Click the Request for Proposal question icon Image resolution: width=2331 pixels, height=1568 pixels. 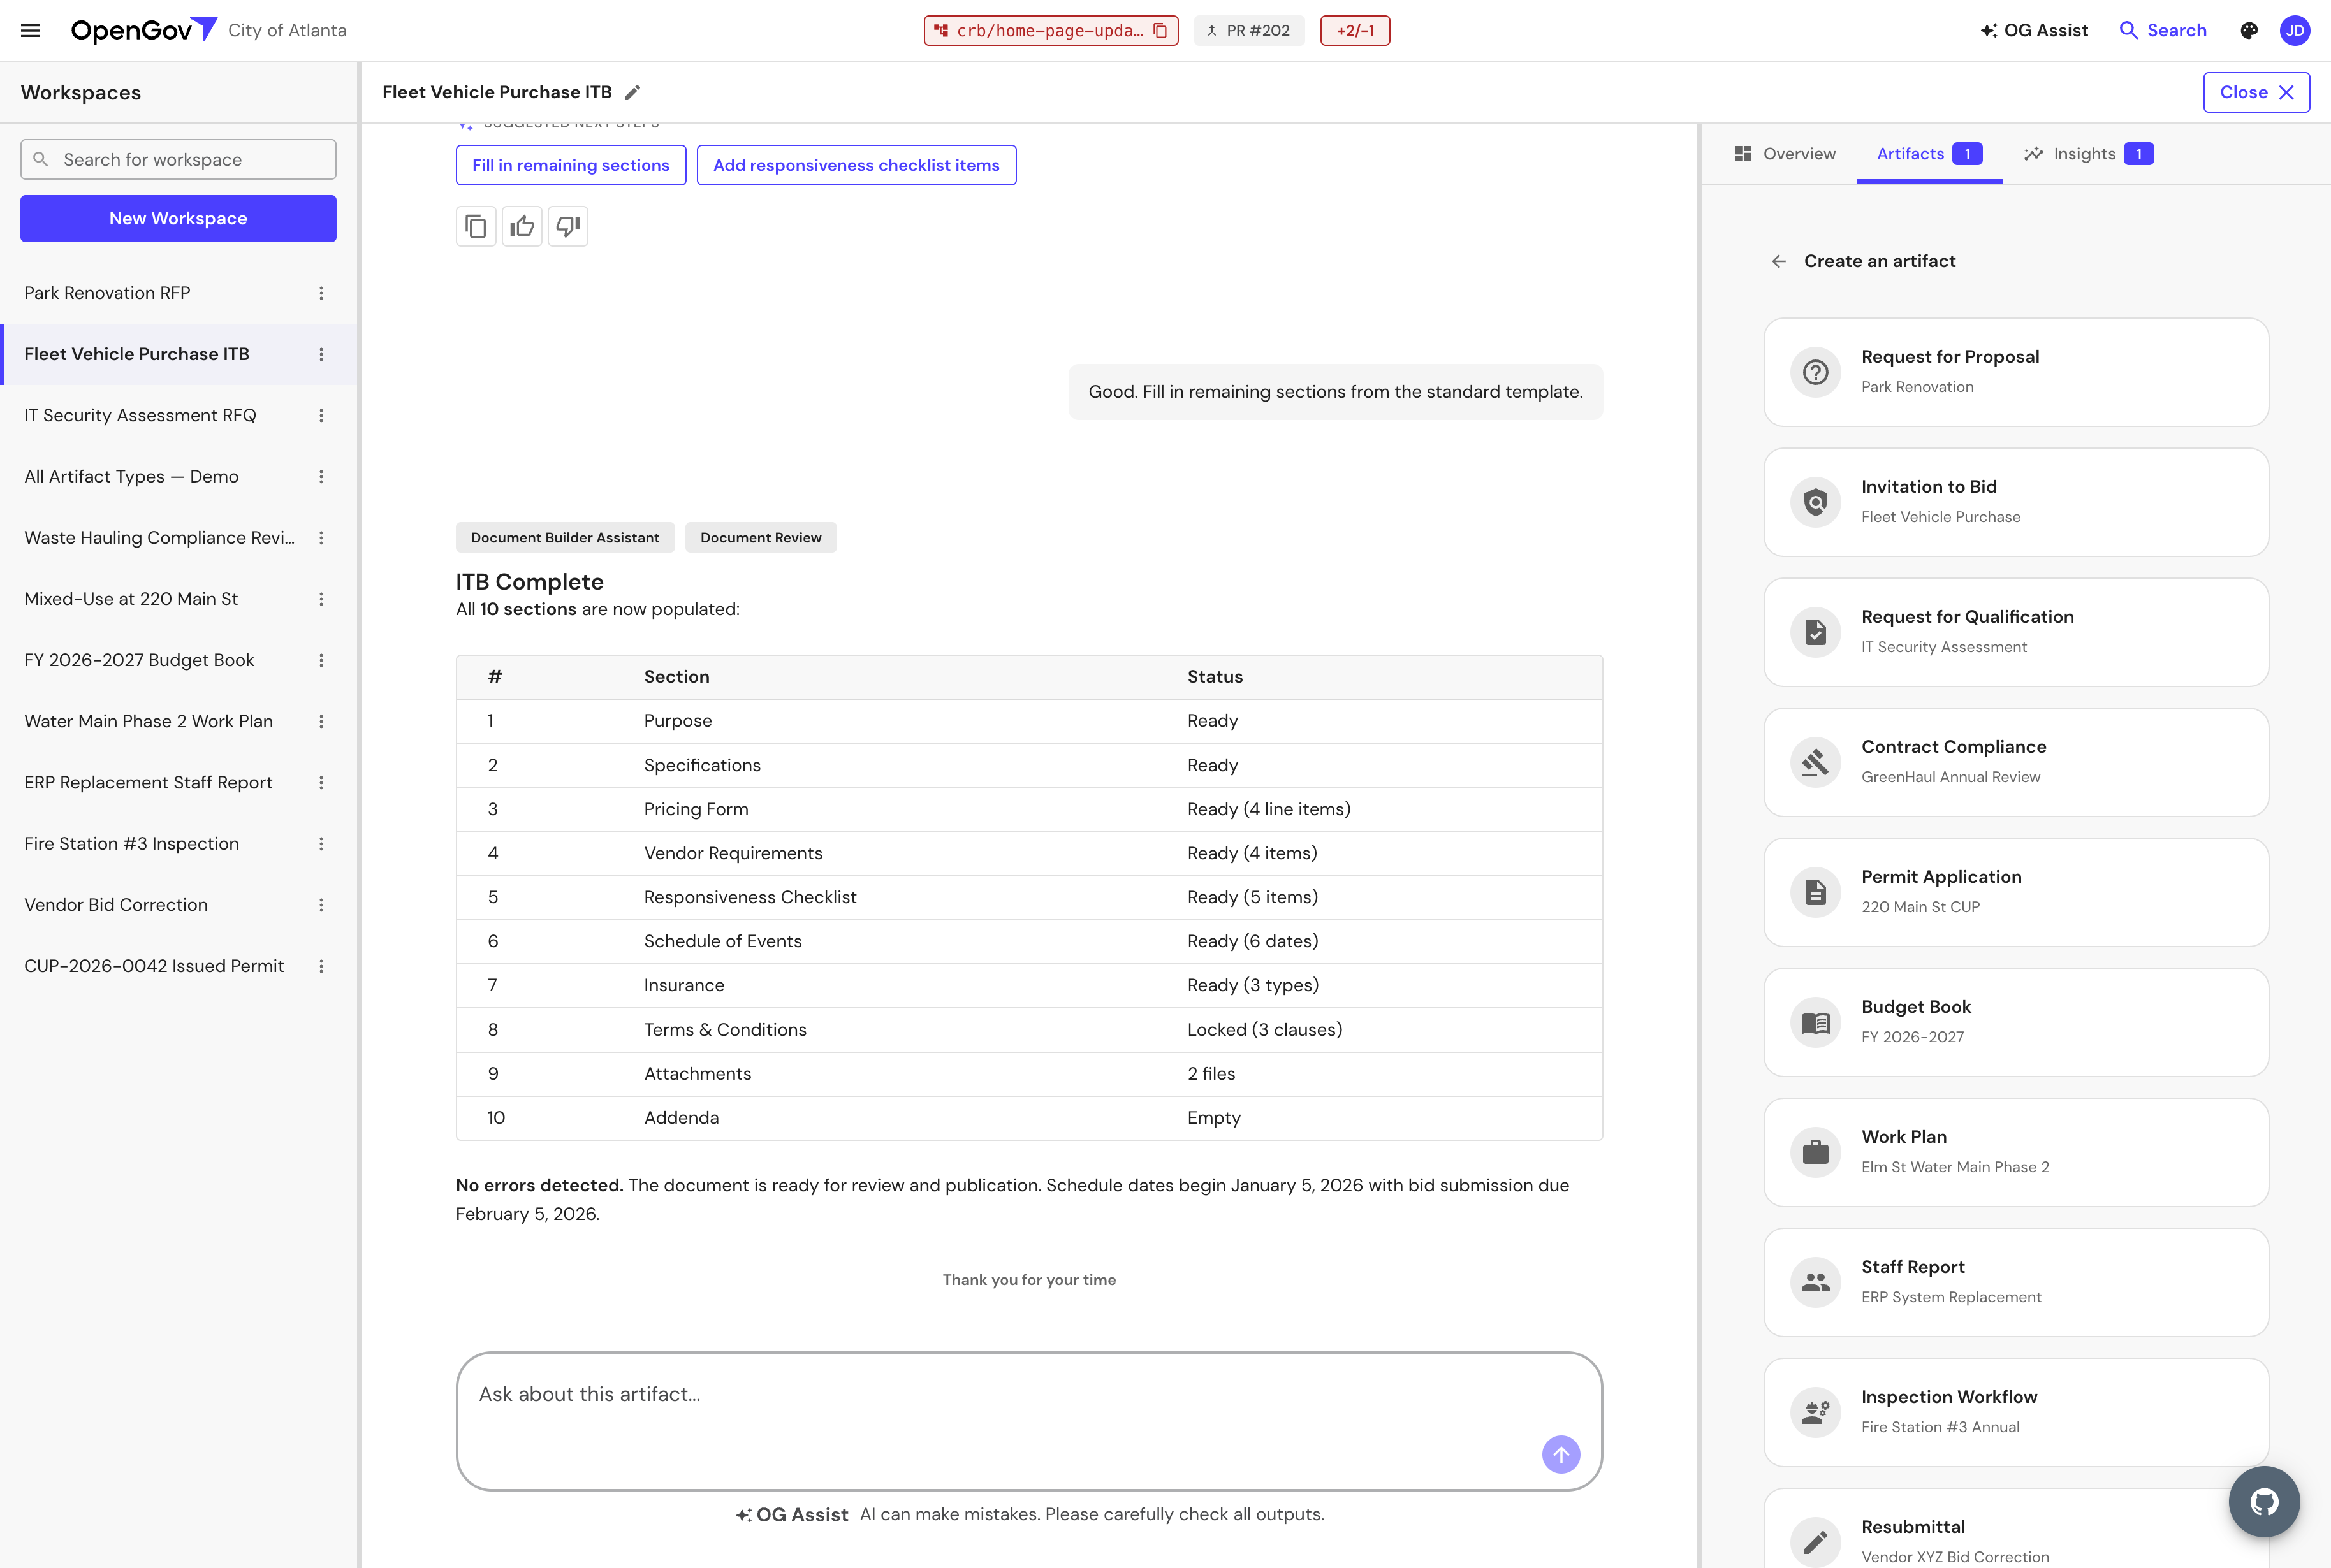[x=1815, y=373]
